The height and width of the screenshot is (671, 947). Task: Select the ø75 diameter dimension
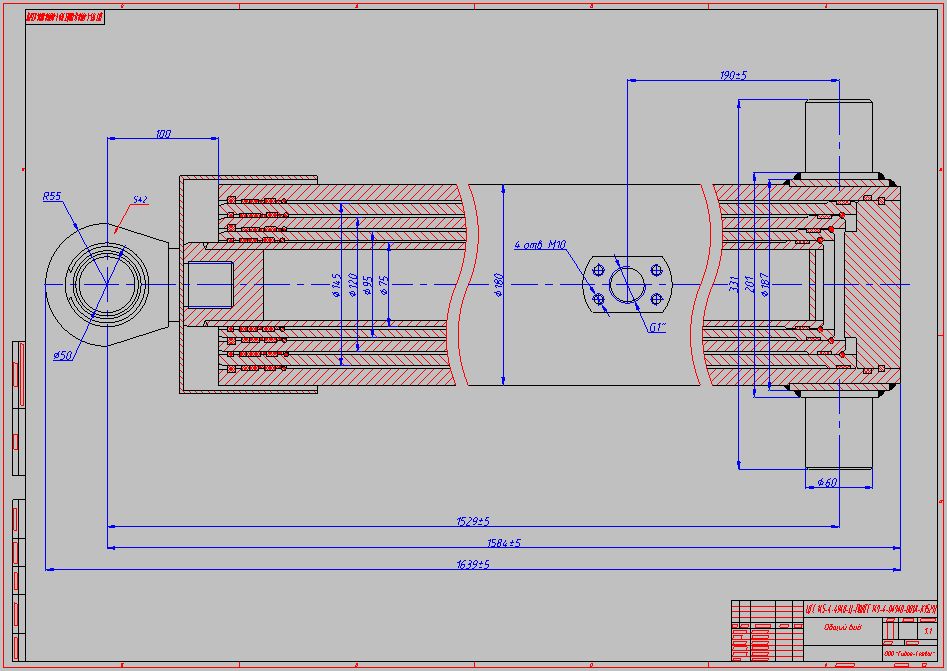(384, 287)
